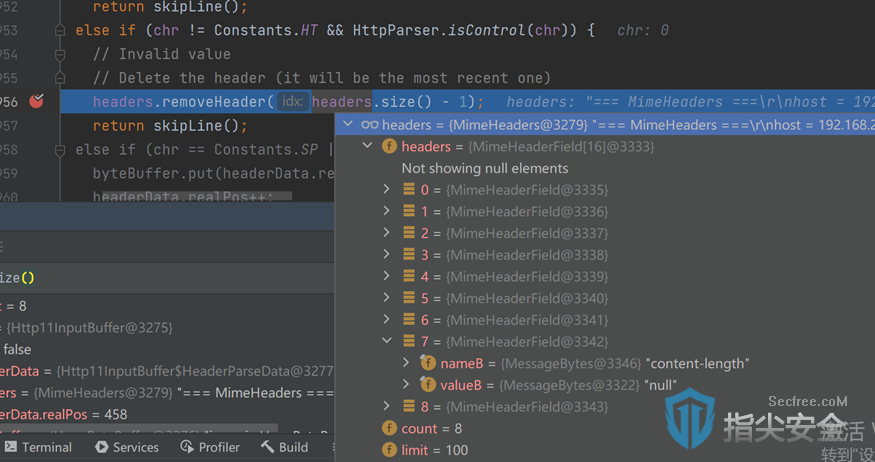Click isControl in HttpParser.isControl call
Image resolution: width=875 pixels, height=462 pixels.
(x=487, y=30)
